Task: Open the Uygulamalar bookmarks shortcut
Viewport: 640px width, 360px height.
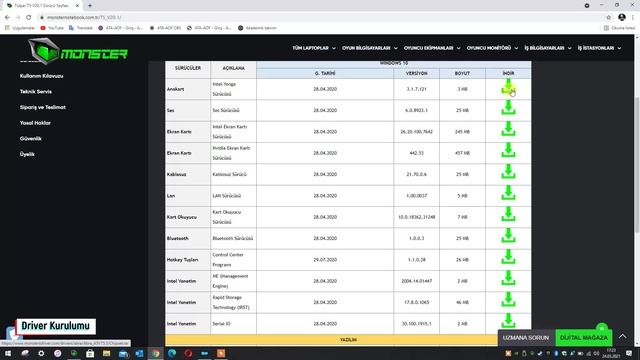Action: tap(20, 28)
